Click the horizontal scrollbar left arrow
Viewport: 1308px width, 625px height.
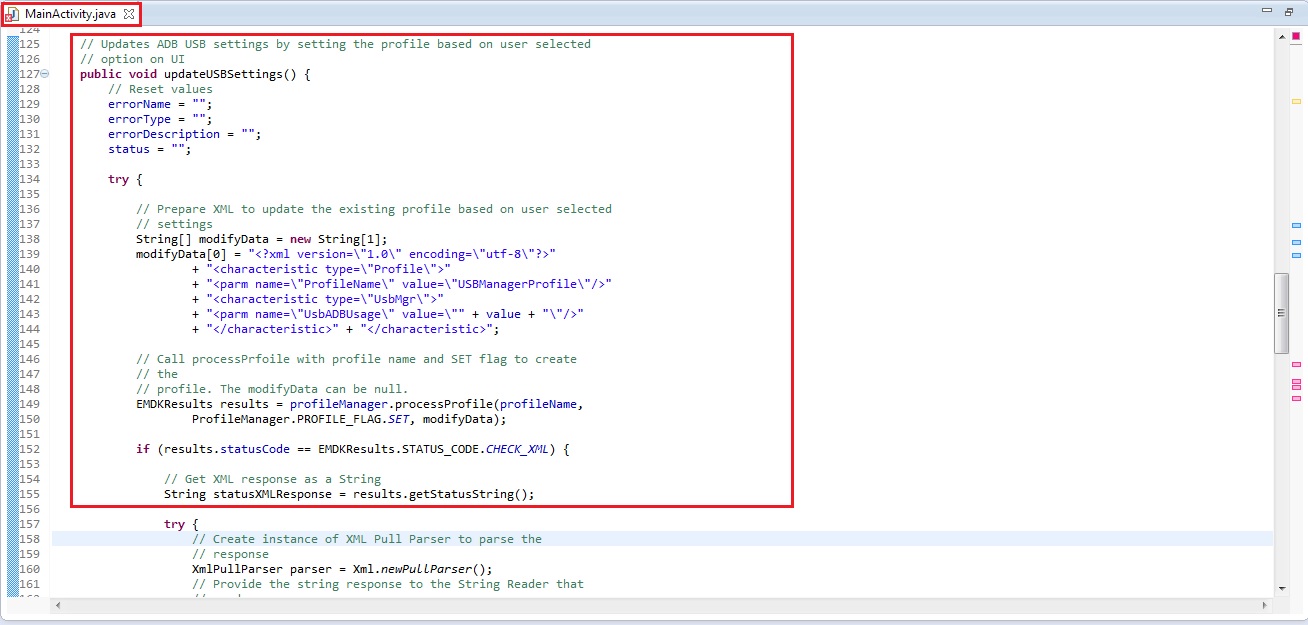pos(58,605)
